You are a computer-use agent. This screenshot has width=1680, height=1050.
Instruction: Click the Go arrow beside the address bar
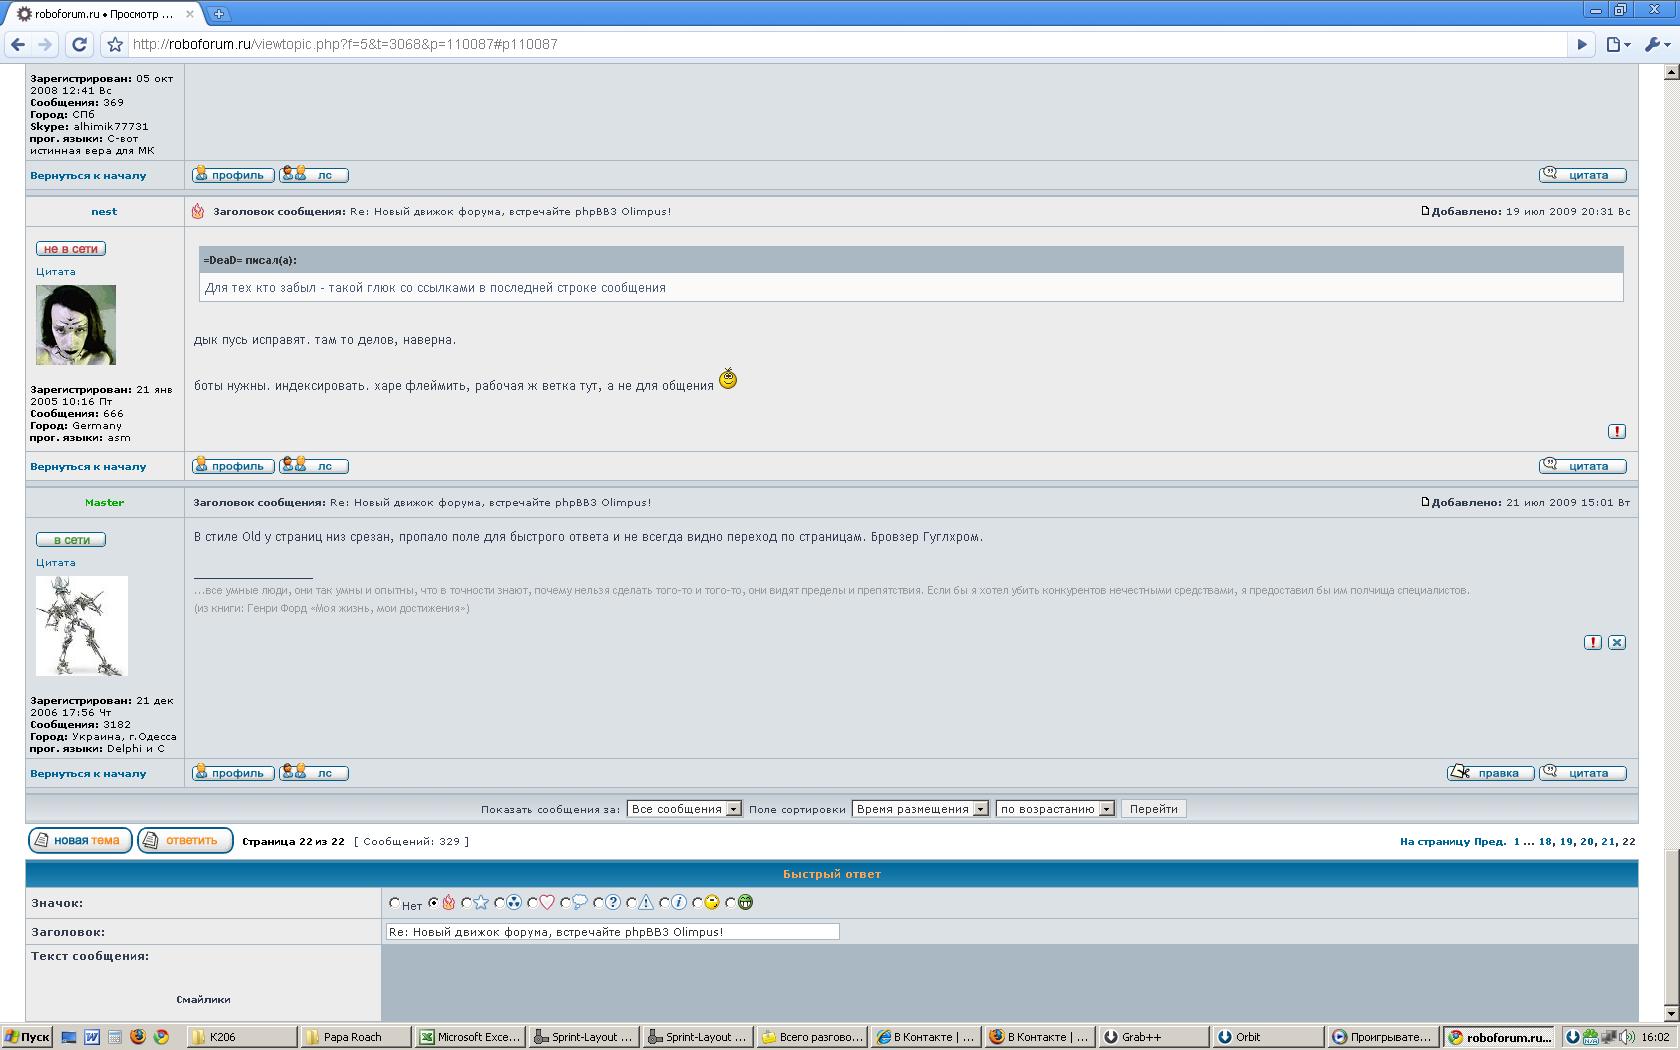point(1582,44)
